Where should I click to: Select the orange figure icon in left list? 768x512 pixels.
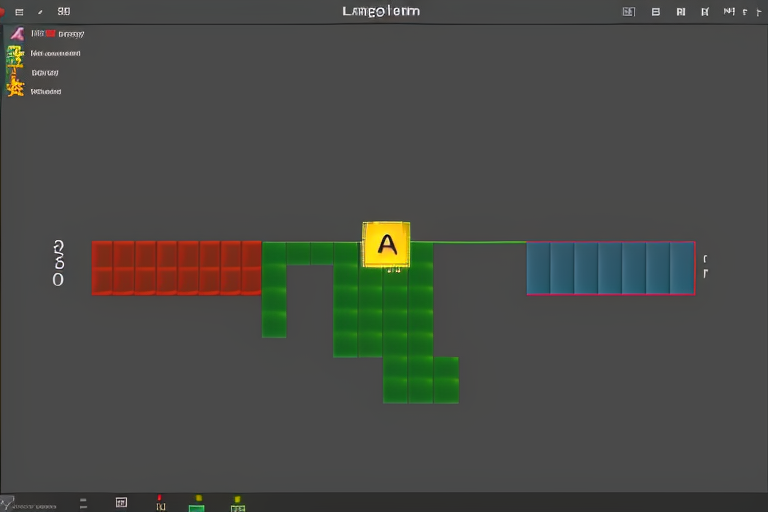[x=15, y=89]
